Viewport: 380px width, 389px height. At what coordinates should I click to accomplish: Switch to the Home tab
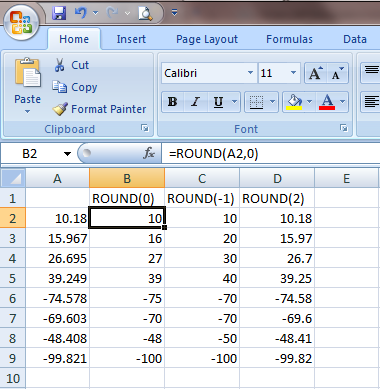click(74, 39)
